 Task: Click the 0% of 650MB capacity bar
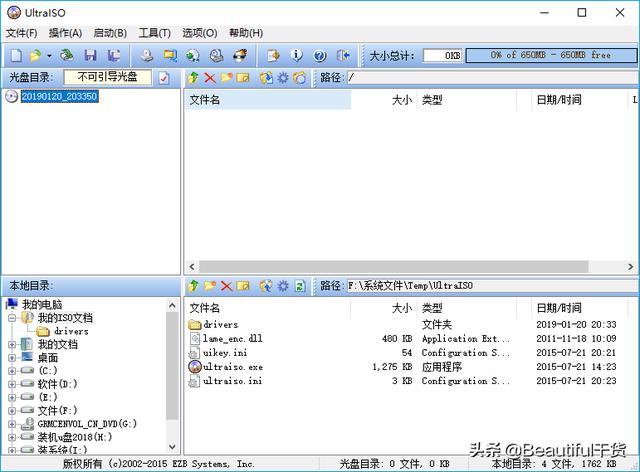pyautogui.click(x=551, y=55)
